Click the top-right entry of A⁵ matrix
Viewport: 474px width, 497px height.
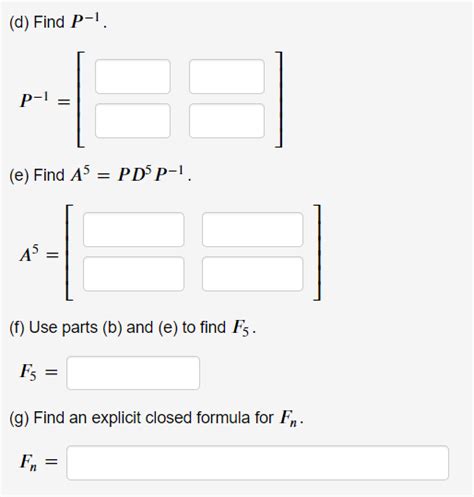pyautogui.click(x=252, y=230)
